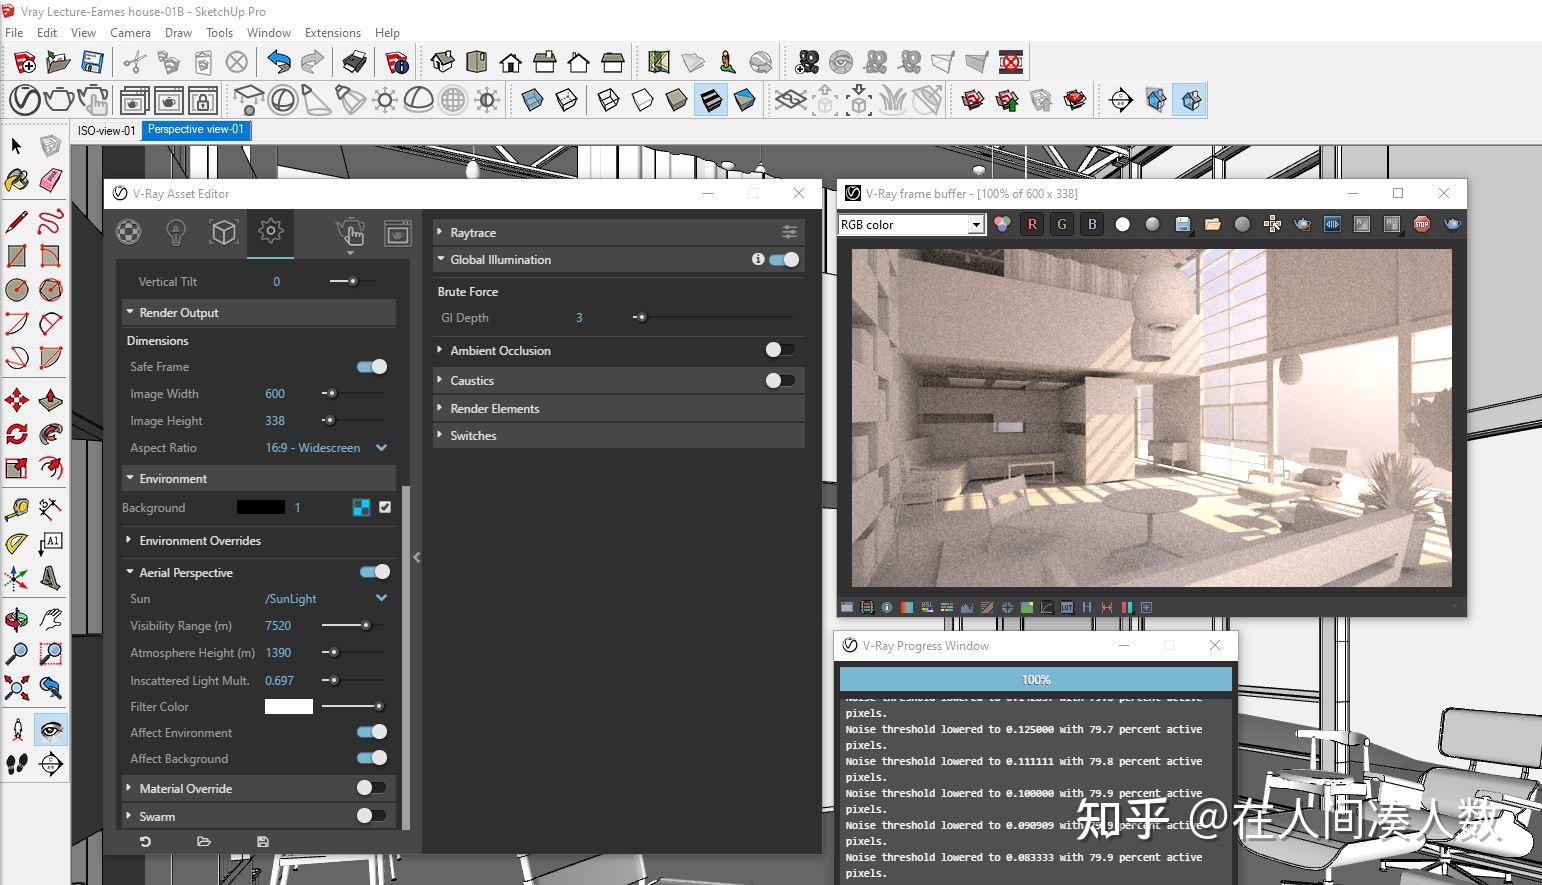
Task: Click the Image Width input field
Action: (x=275, y=393)
